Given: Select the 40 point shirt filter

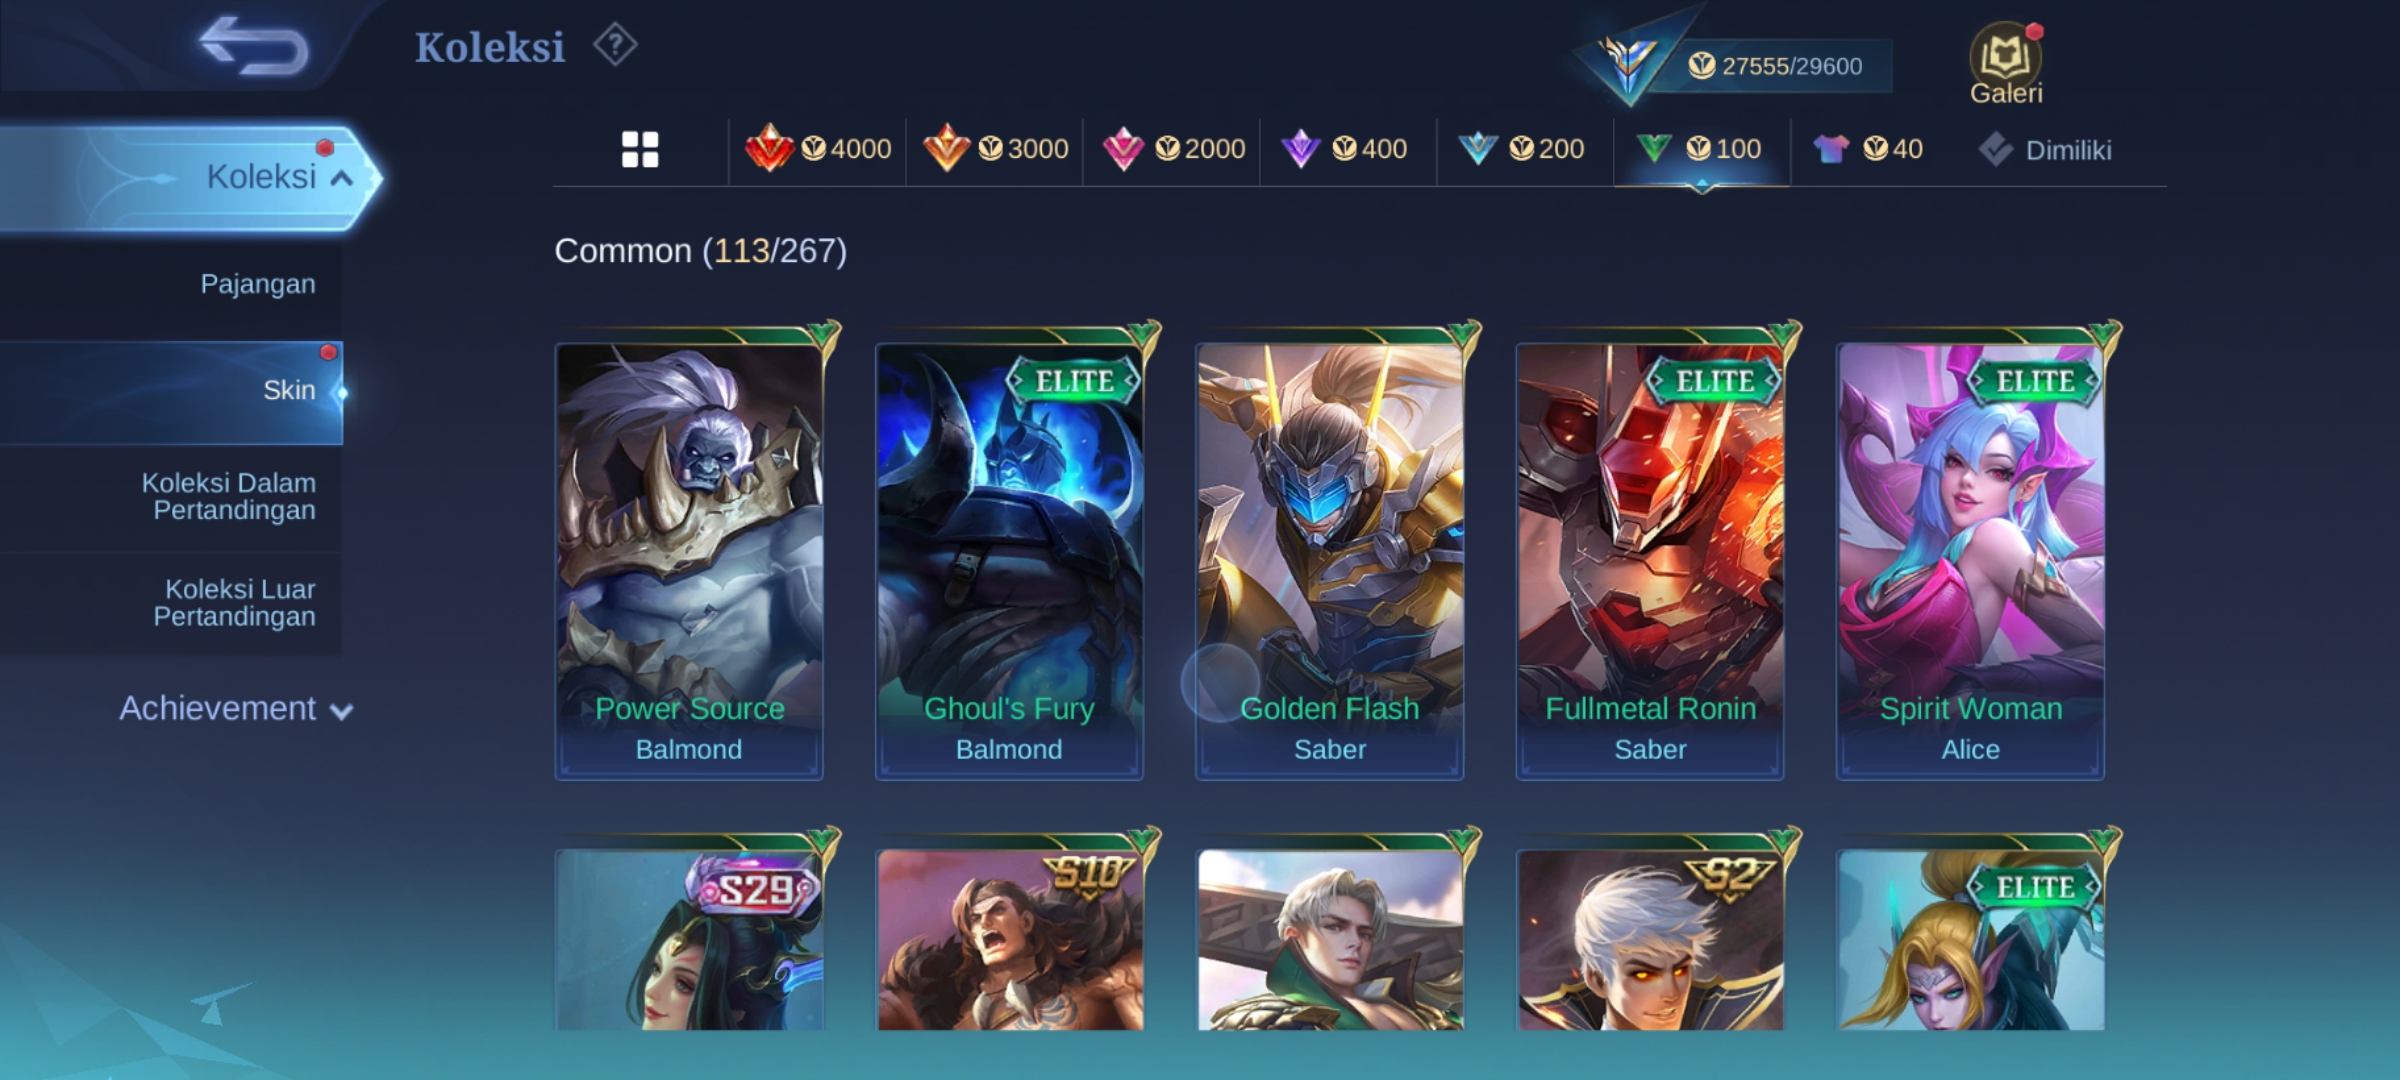Looking at the screenshot, I should point(1867,150).
